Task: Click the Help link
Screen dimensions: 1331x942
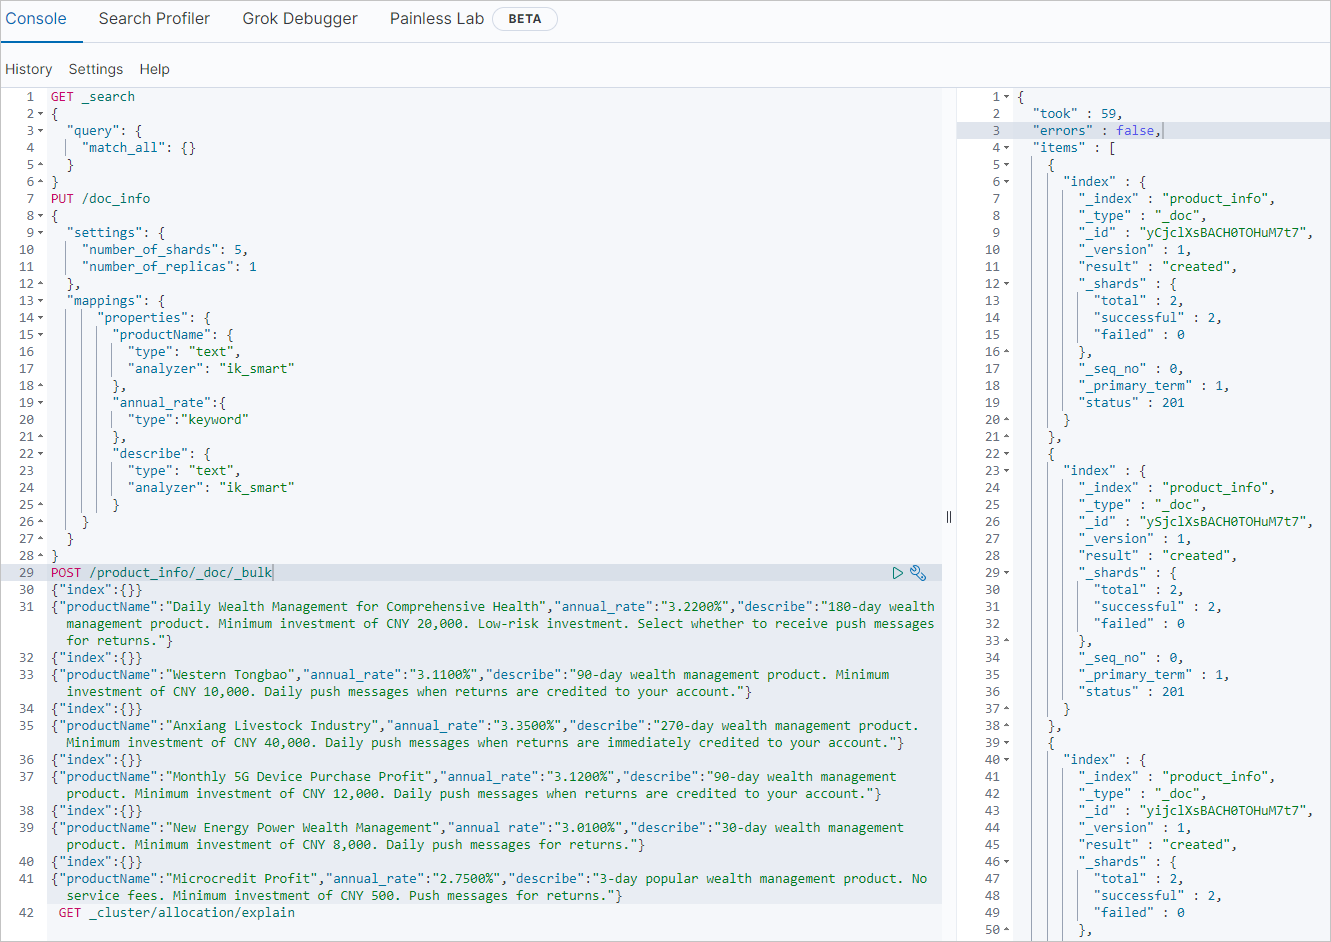Action: coord(154,69)
